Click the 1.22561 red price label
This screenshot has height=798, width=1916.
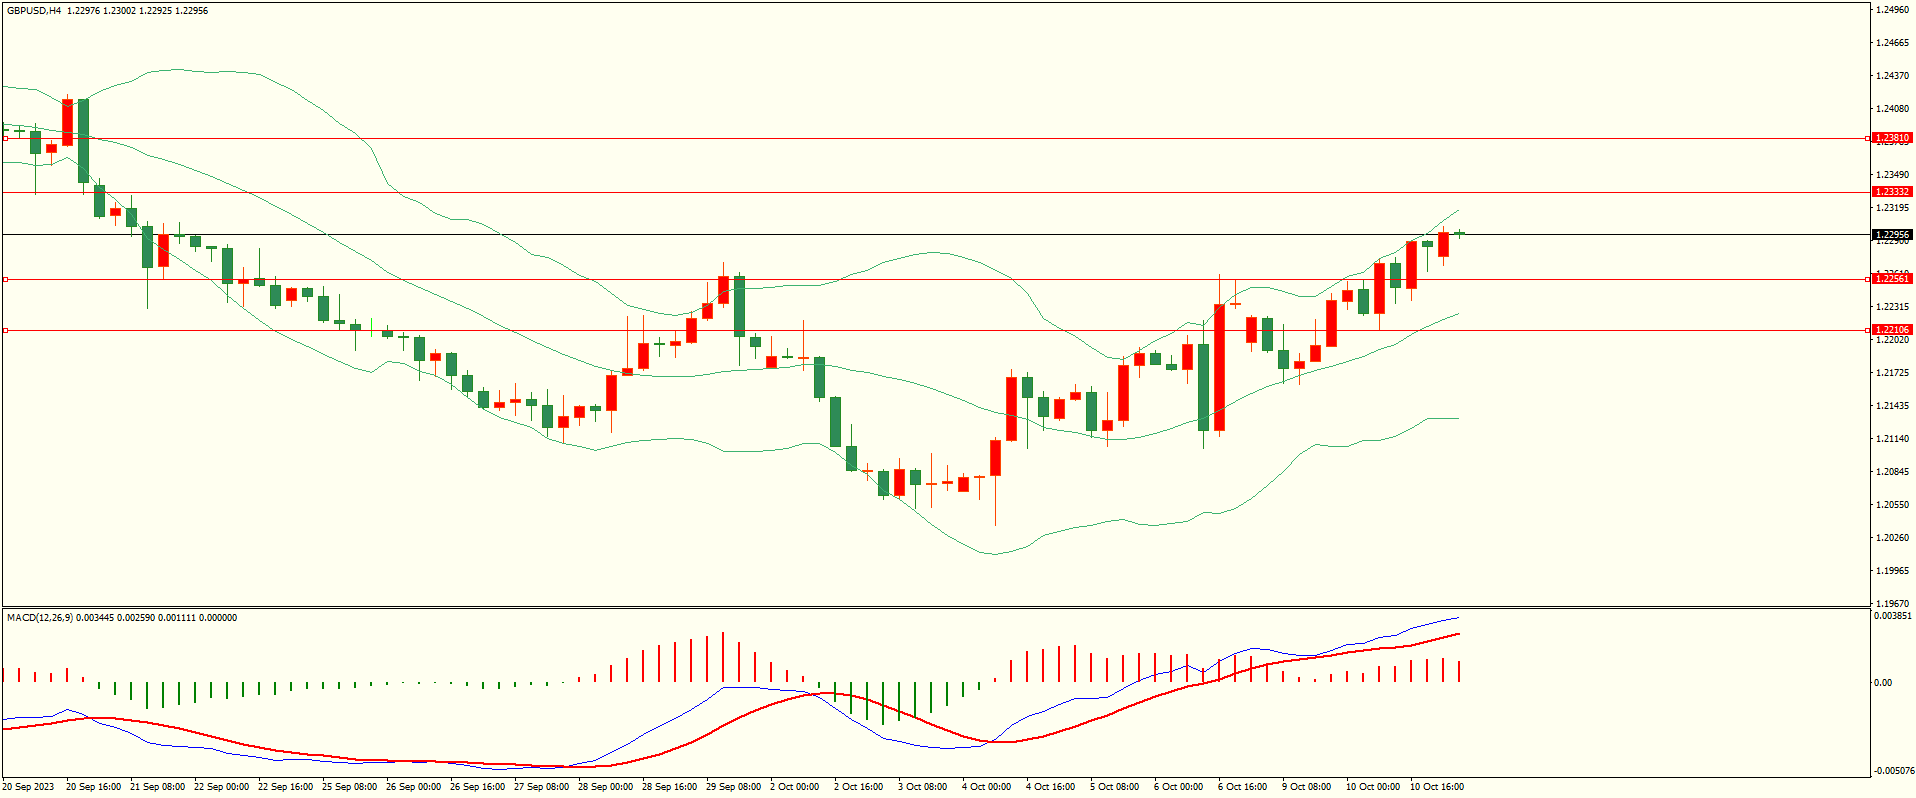pos(1891,279)
